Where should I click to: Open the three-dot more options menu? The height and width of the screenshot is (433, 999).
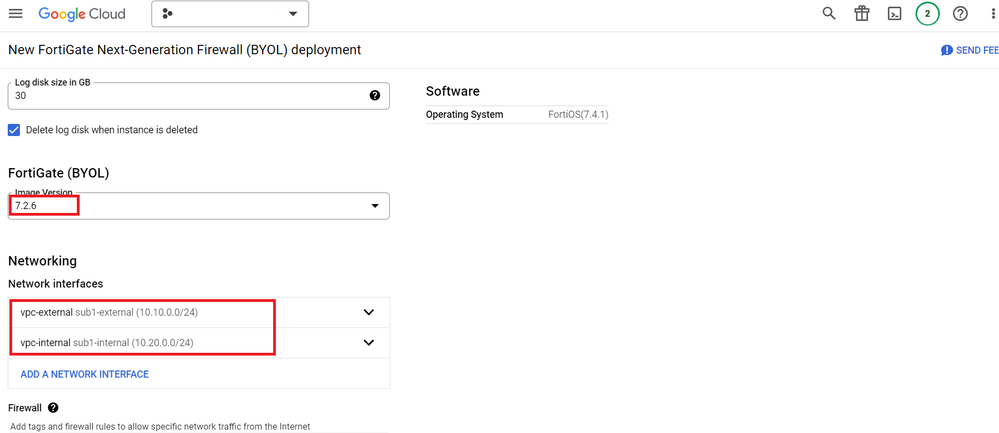pyautogui.click(x=992, y=14)
